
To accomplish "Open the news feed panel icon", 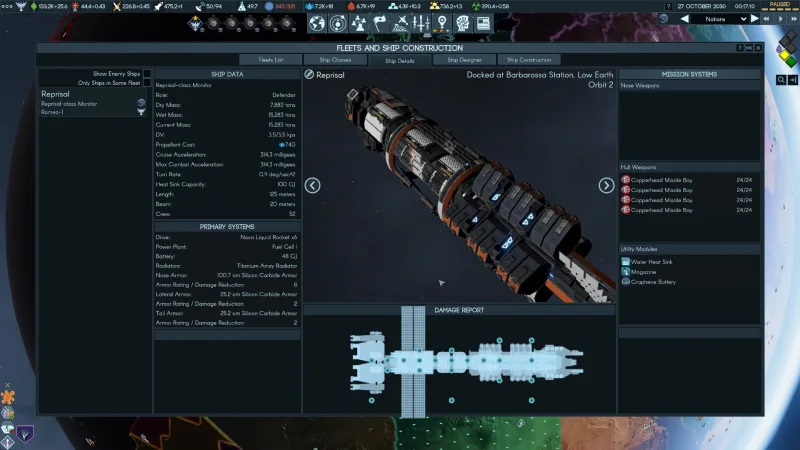I will click(x=483, y=23).
